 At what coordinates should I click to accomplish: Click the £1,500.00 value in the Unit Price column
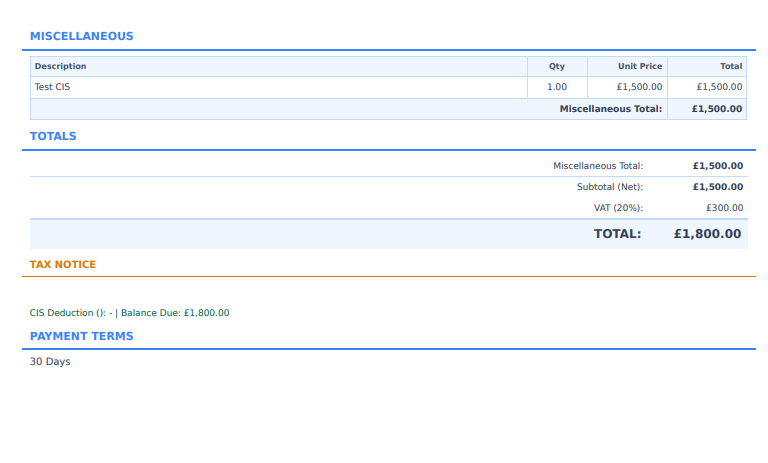tap(639, 87)
